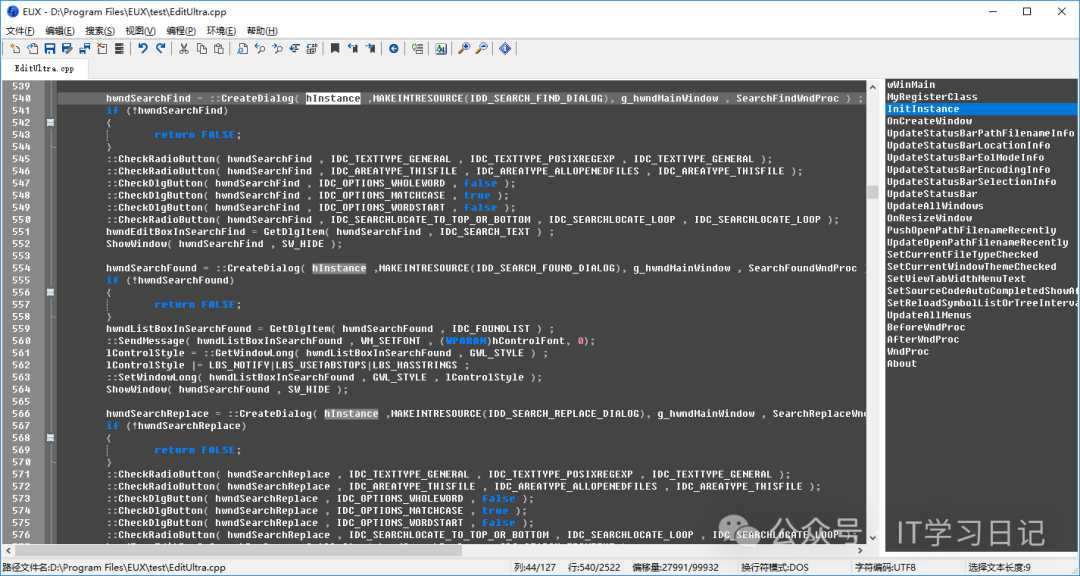Click the Zoom out magnifier icon
1080x576 pixels.
click(481, 48)
